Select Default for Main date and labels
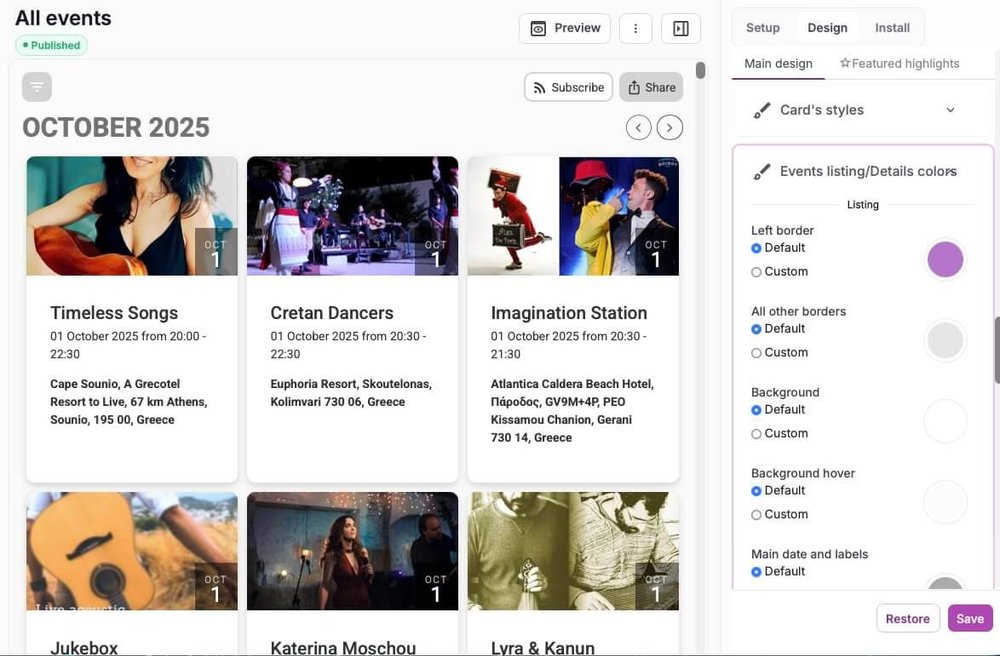The width and height of the screenshot is (1000, 656). pos(756,572)
